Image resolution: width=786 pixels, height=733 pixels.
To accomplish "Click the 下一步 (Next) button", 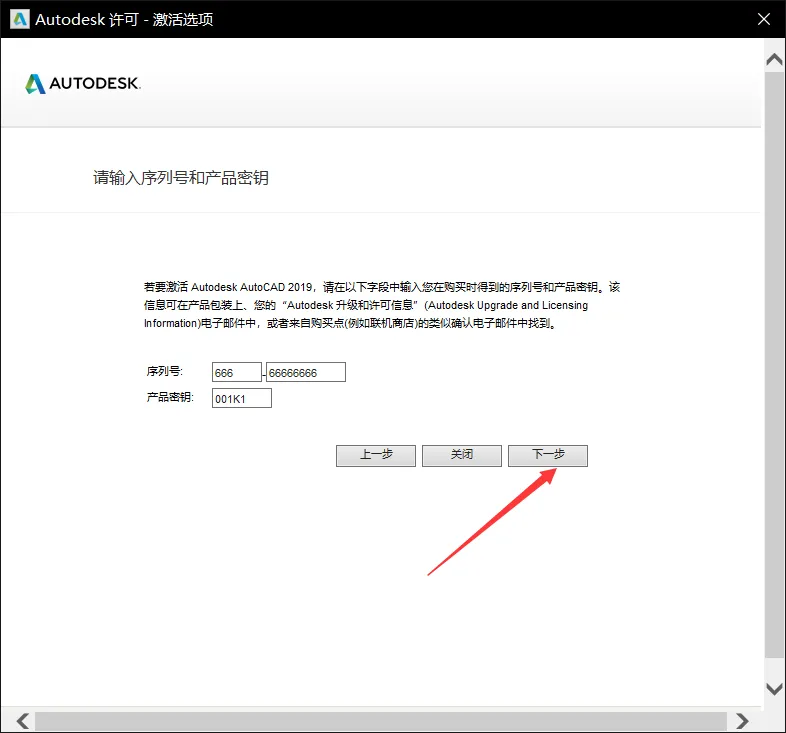I will click(547, 455).
